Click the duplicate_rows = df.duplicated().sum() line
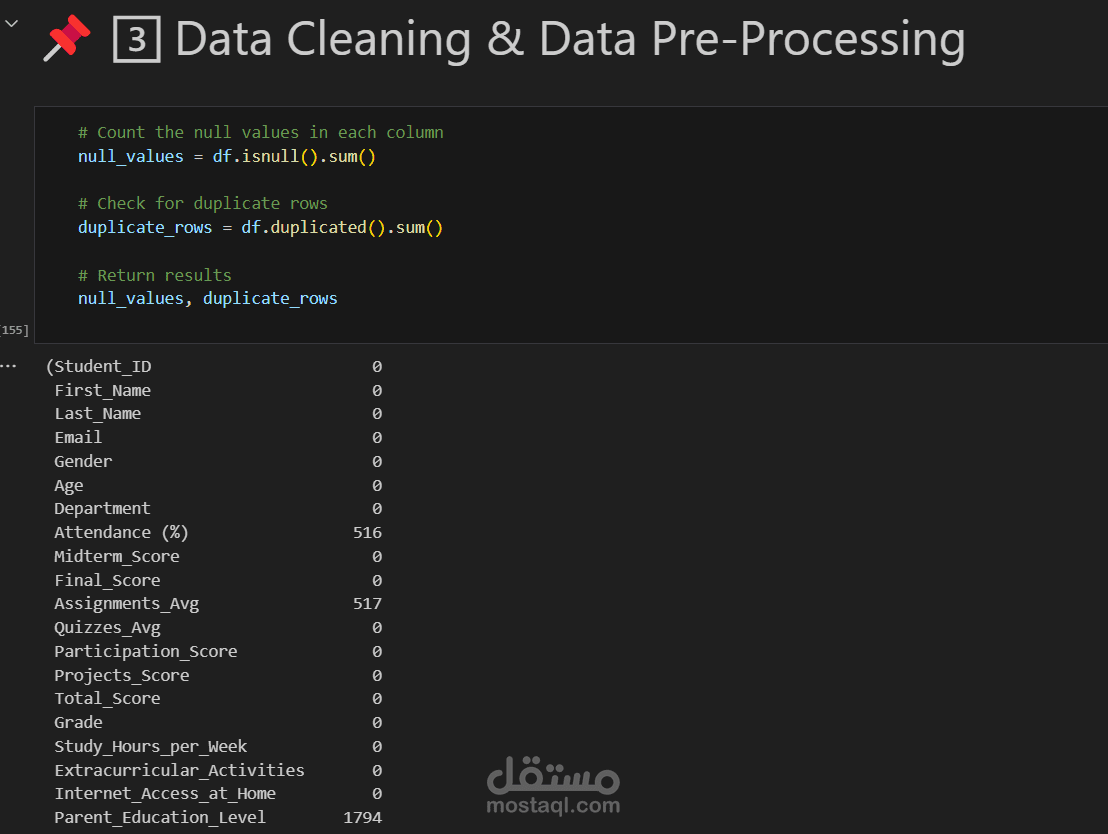The image size is (1108, 834). [x=260, y=227]
